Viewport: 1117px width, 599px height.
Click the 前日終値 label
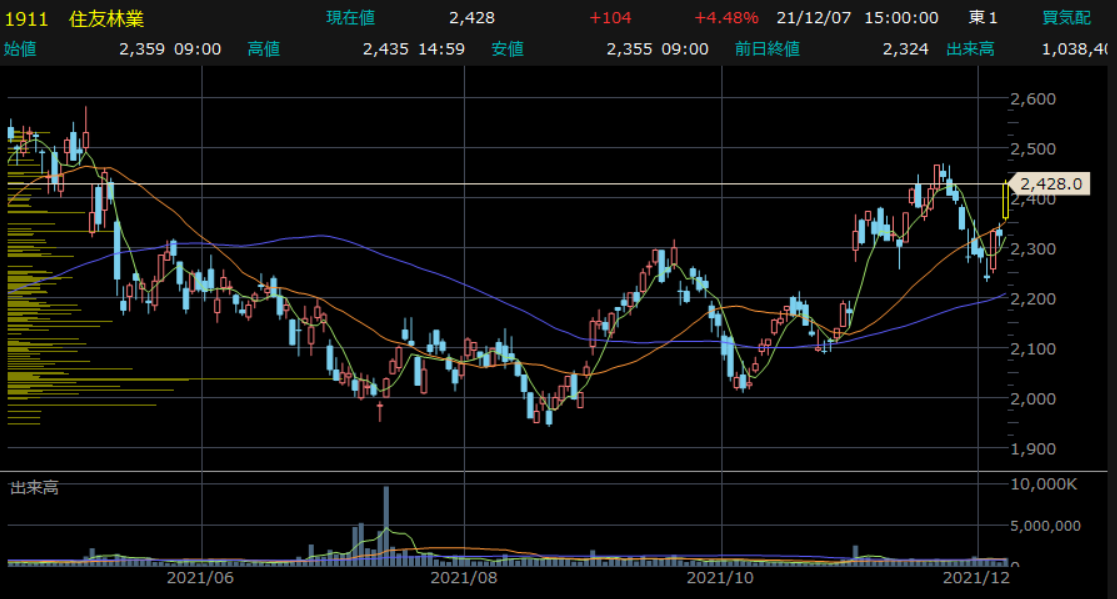click(x=767, y=49)
